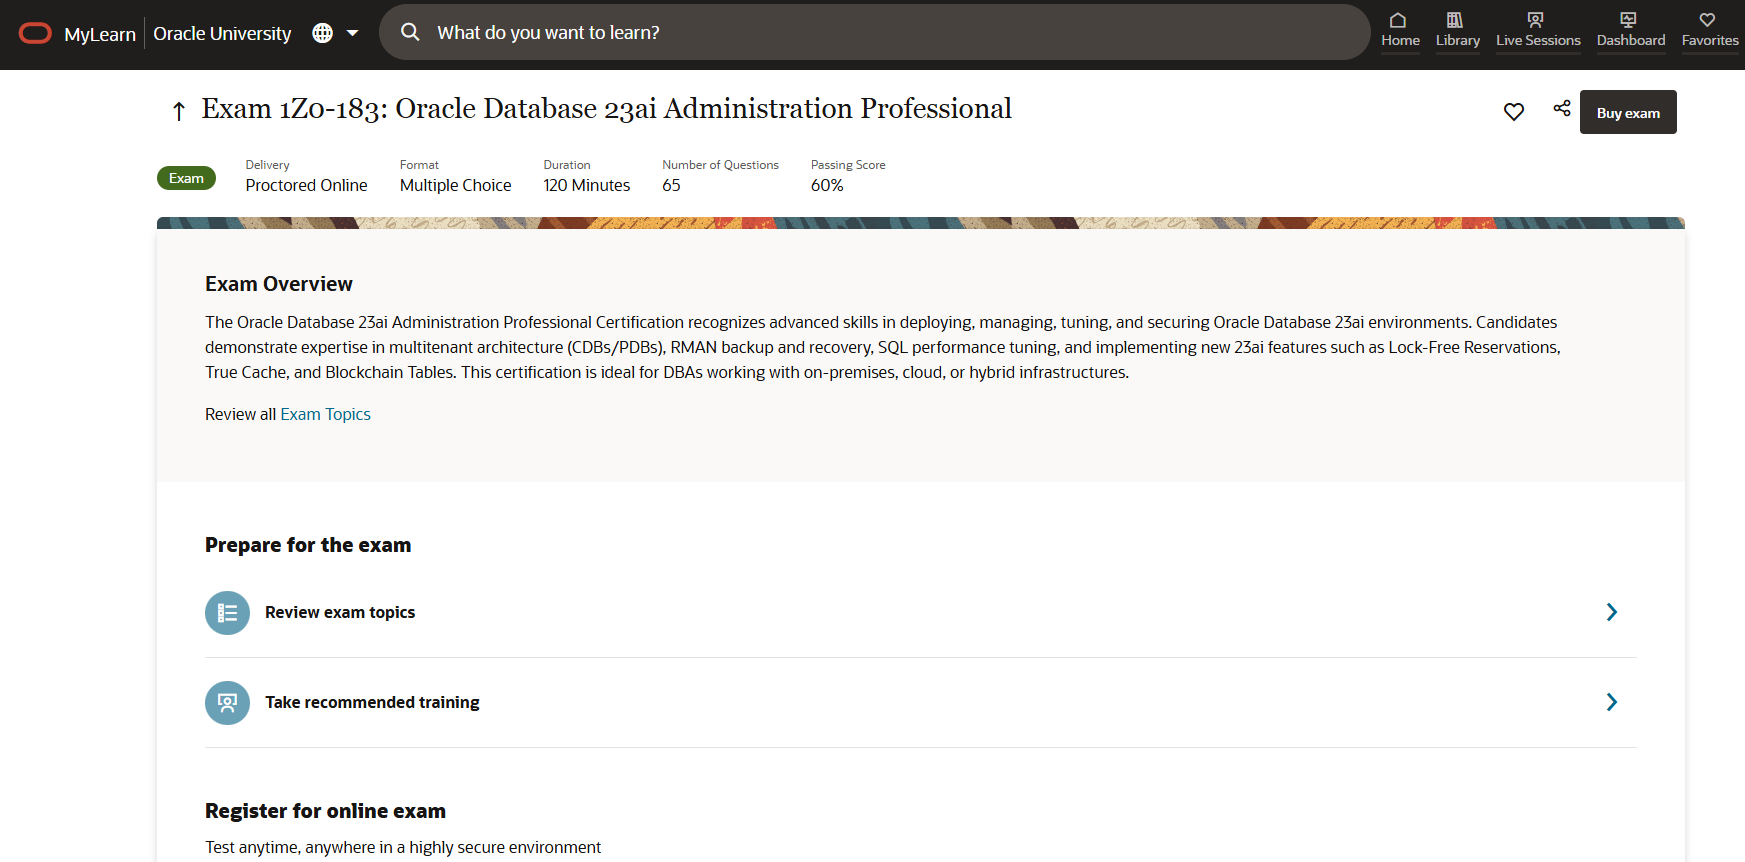Click the 'Prepare for the exam' heading
Screen dimensions: 1745x862
pos(308,545)
